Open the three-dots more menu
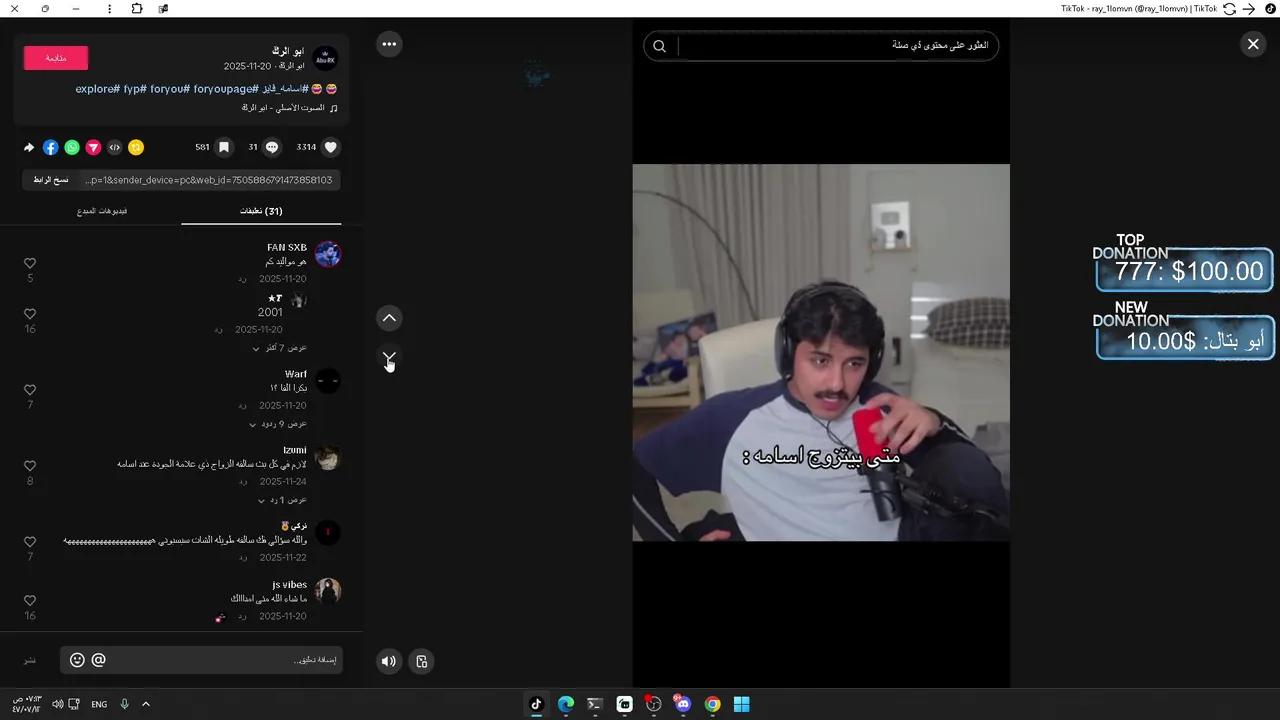This screenshot has width=1280, height=720. click(x=389, y=44)
